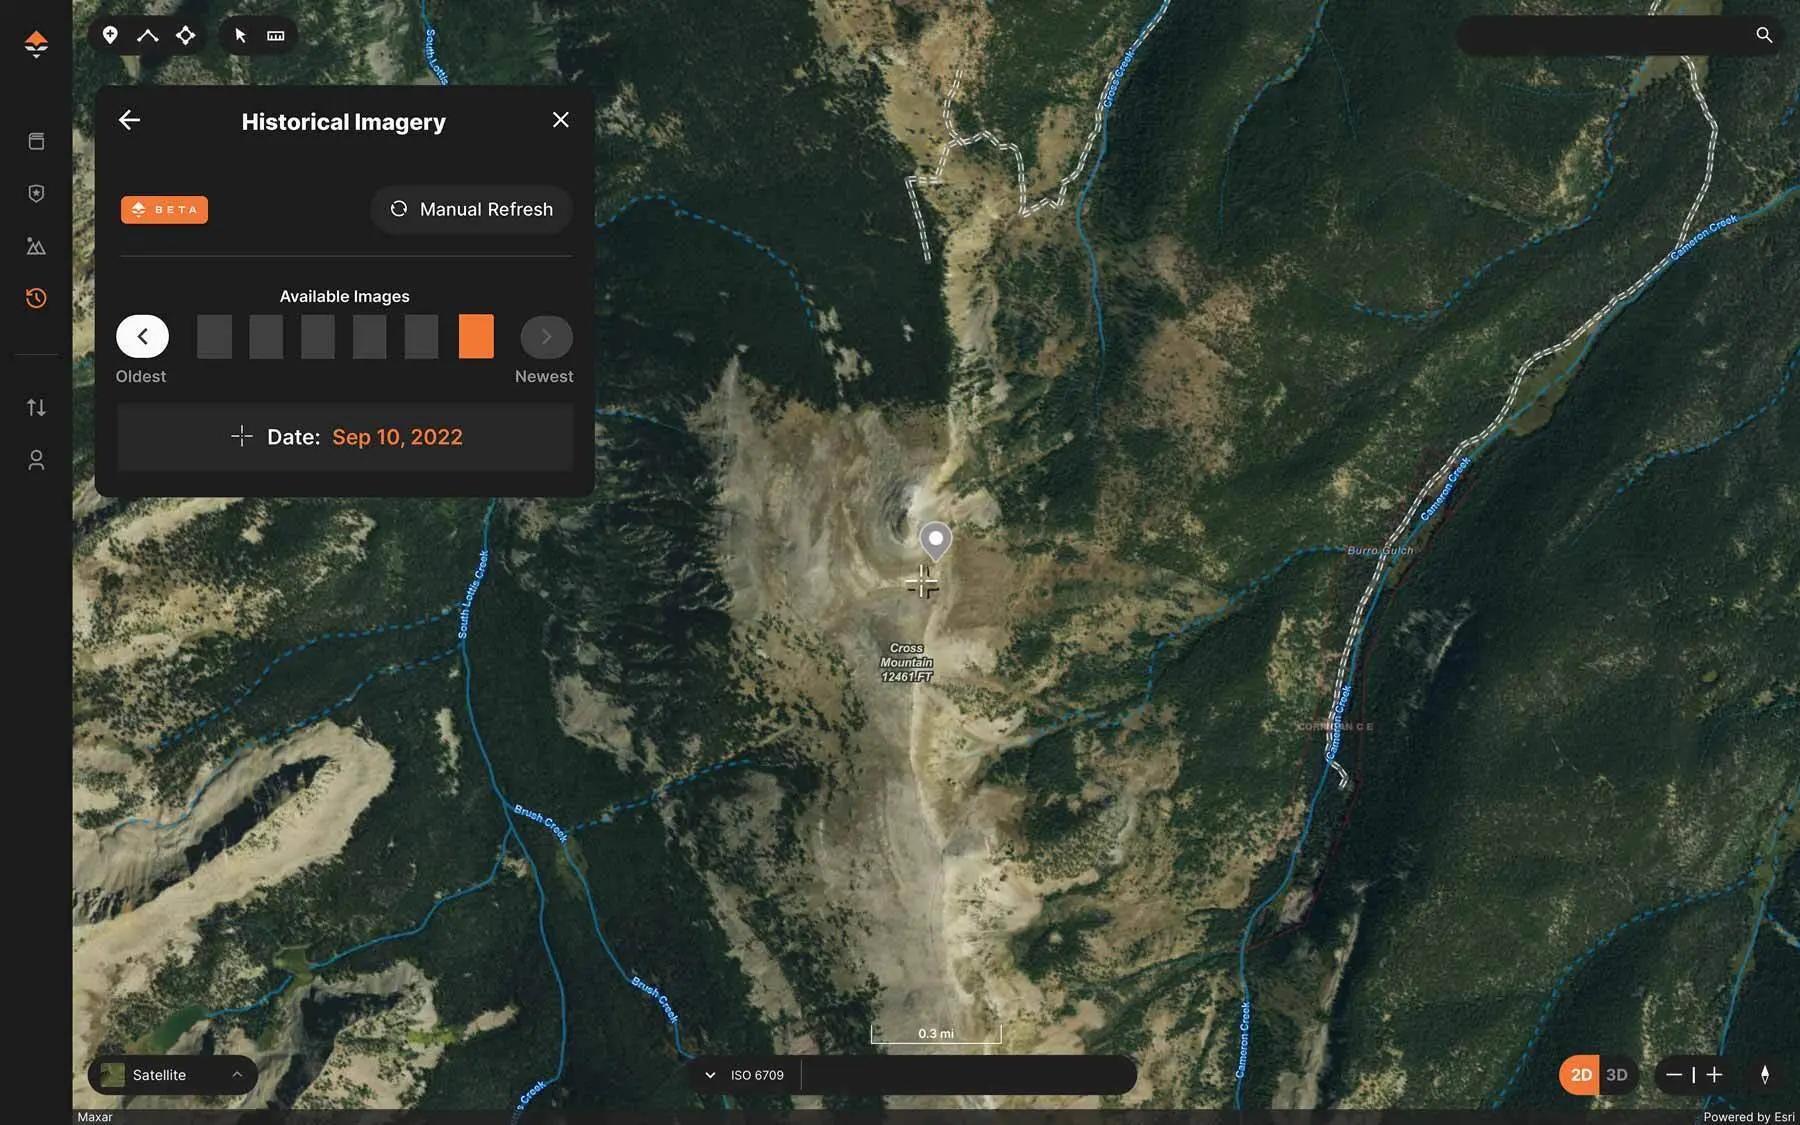Switch map to 2D view
Viewport: 1800px width, 1125px height.
coord(1581,1075)
